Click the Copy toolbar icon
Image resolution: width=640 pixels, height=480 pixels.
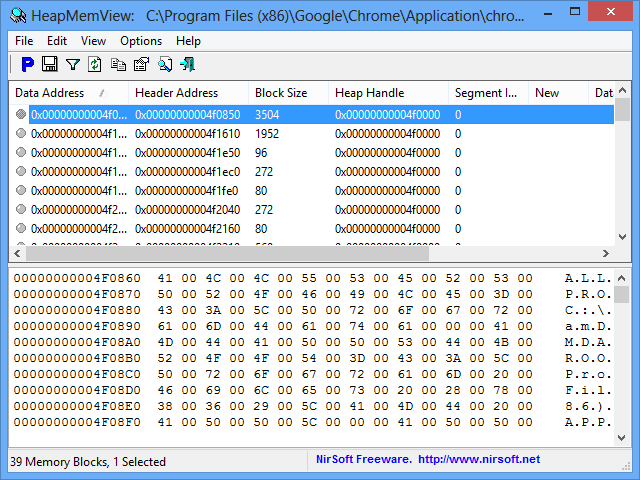pyautogui.click(x=118, y=64)
